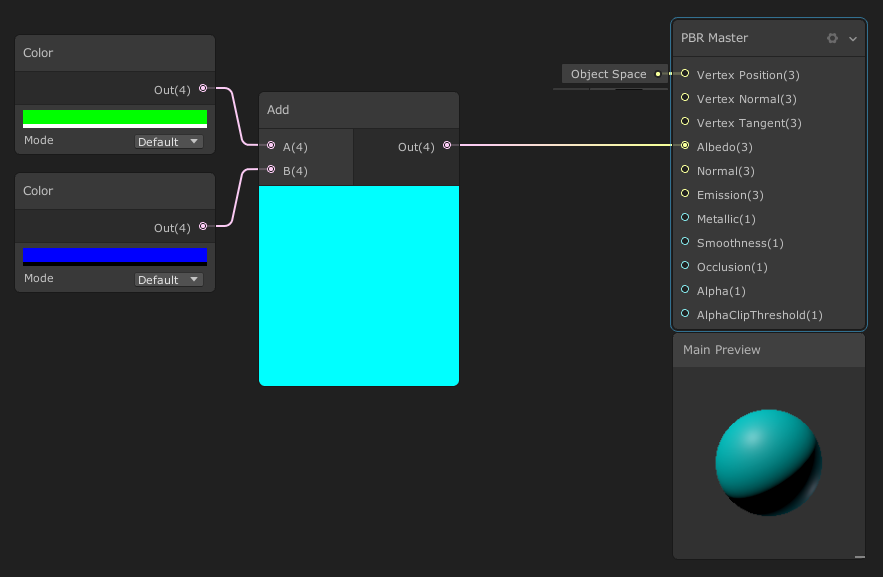Select the Vertex Position(3) port icon

click(x=685, y=74)
